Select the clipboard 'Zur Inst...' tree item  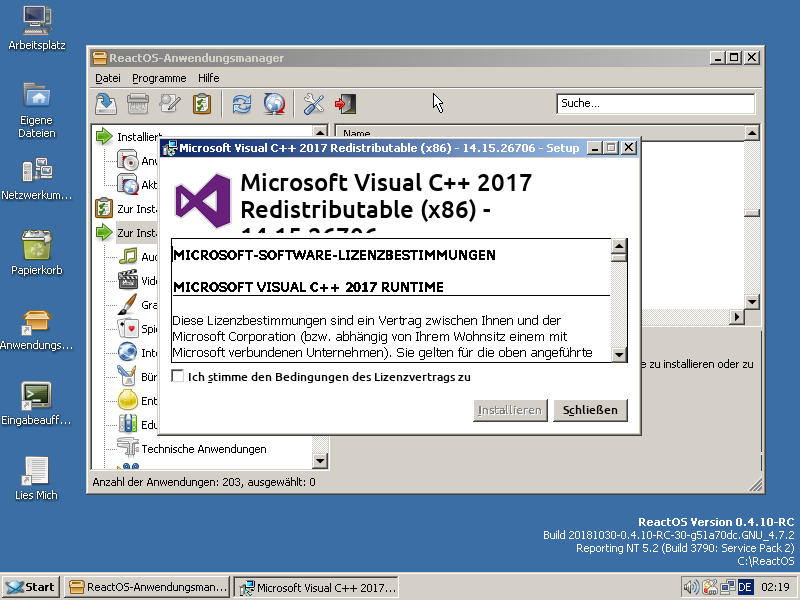(x=127, y=209)
